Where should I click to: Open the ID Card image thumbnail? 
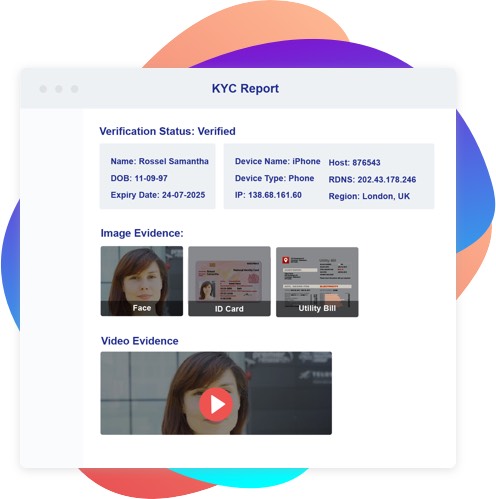[x=229, y=281]
